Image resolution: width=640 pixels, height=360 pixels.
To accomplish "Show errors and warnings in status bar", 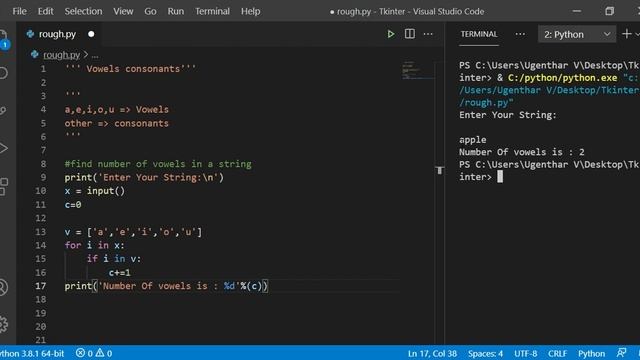I will [x=94, y=353].
